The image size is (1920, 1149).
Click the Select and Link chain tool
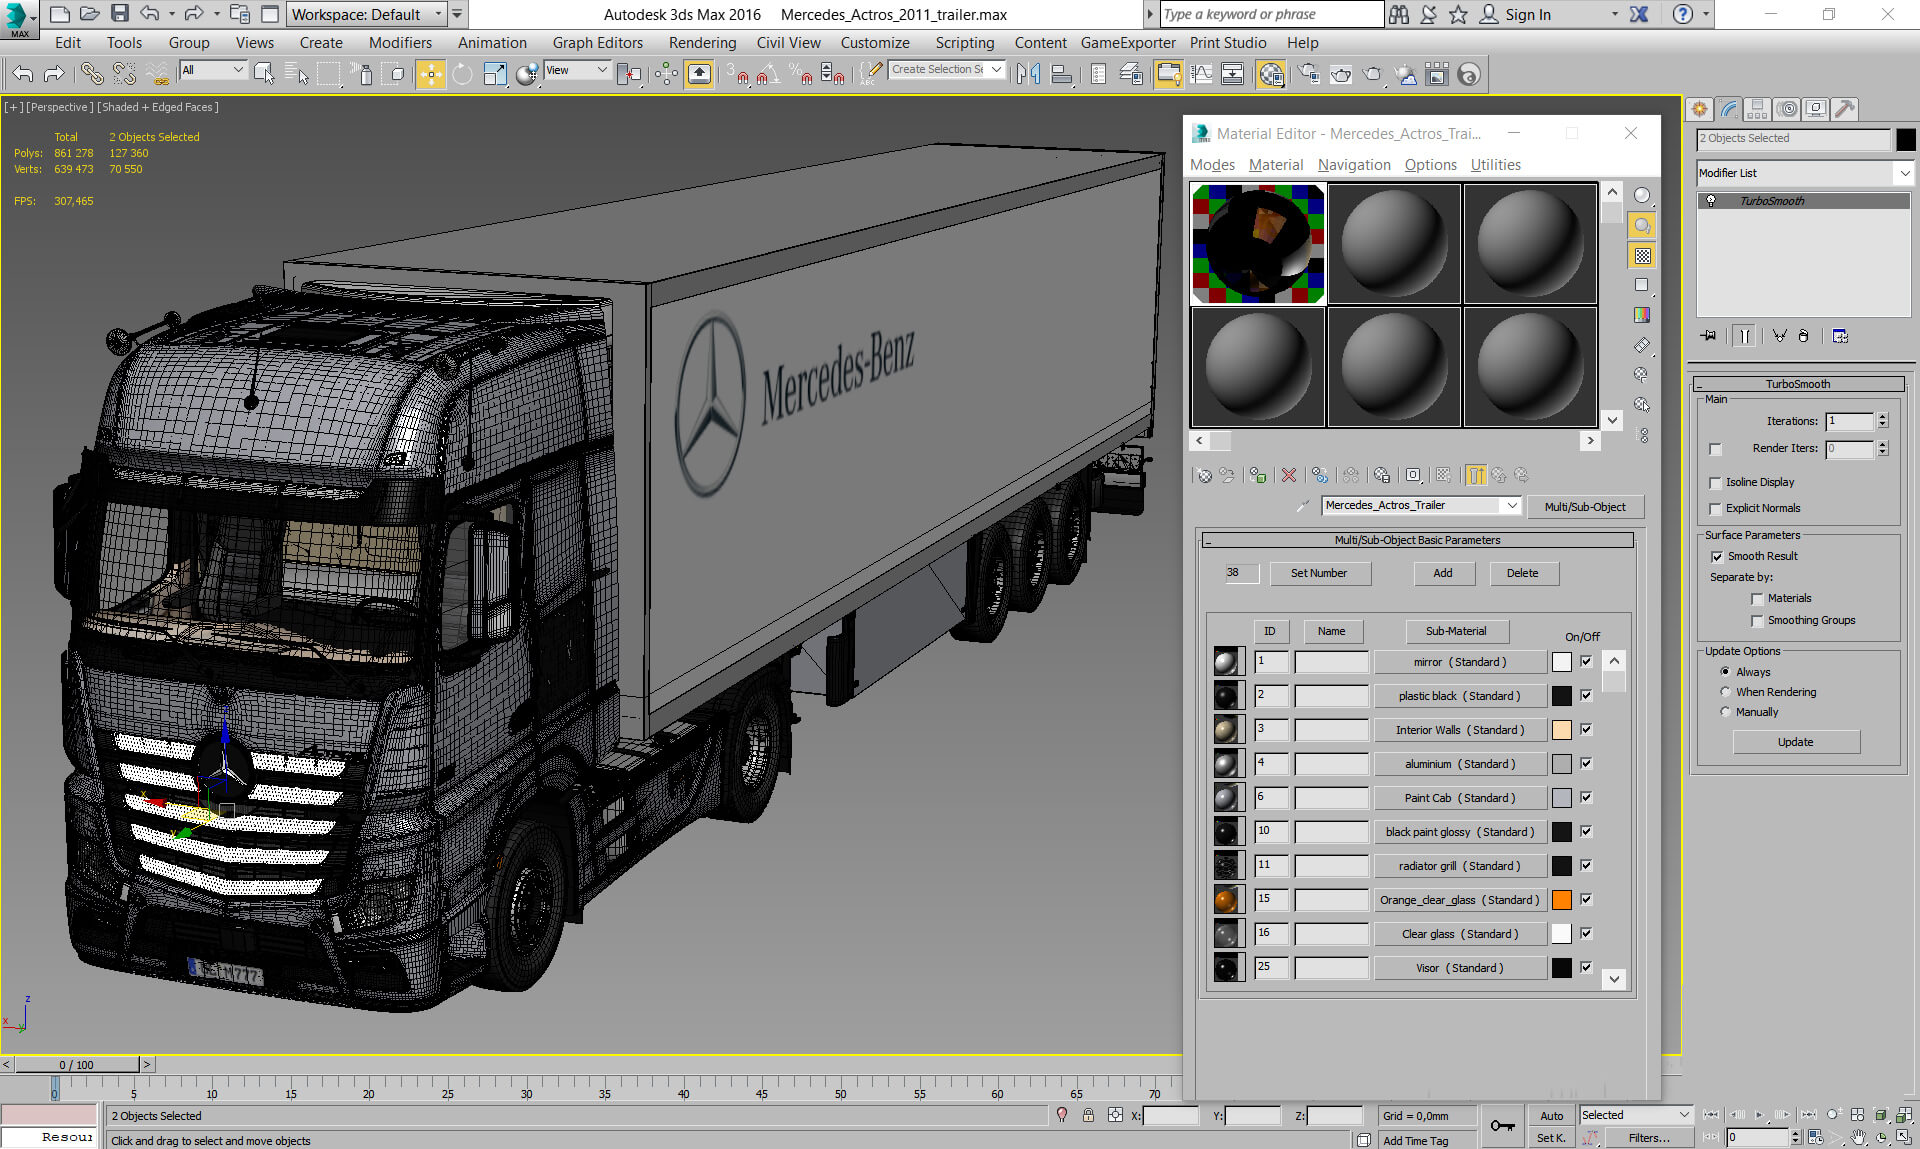pyautogui.click(x=91, y=74)
